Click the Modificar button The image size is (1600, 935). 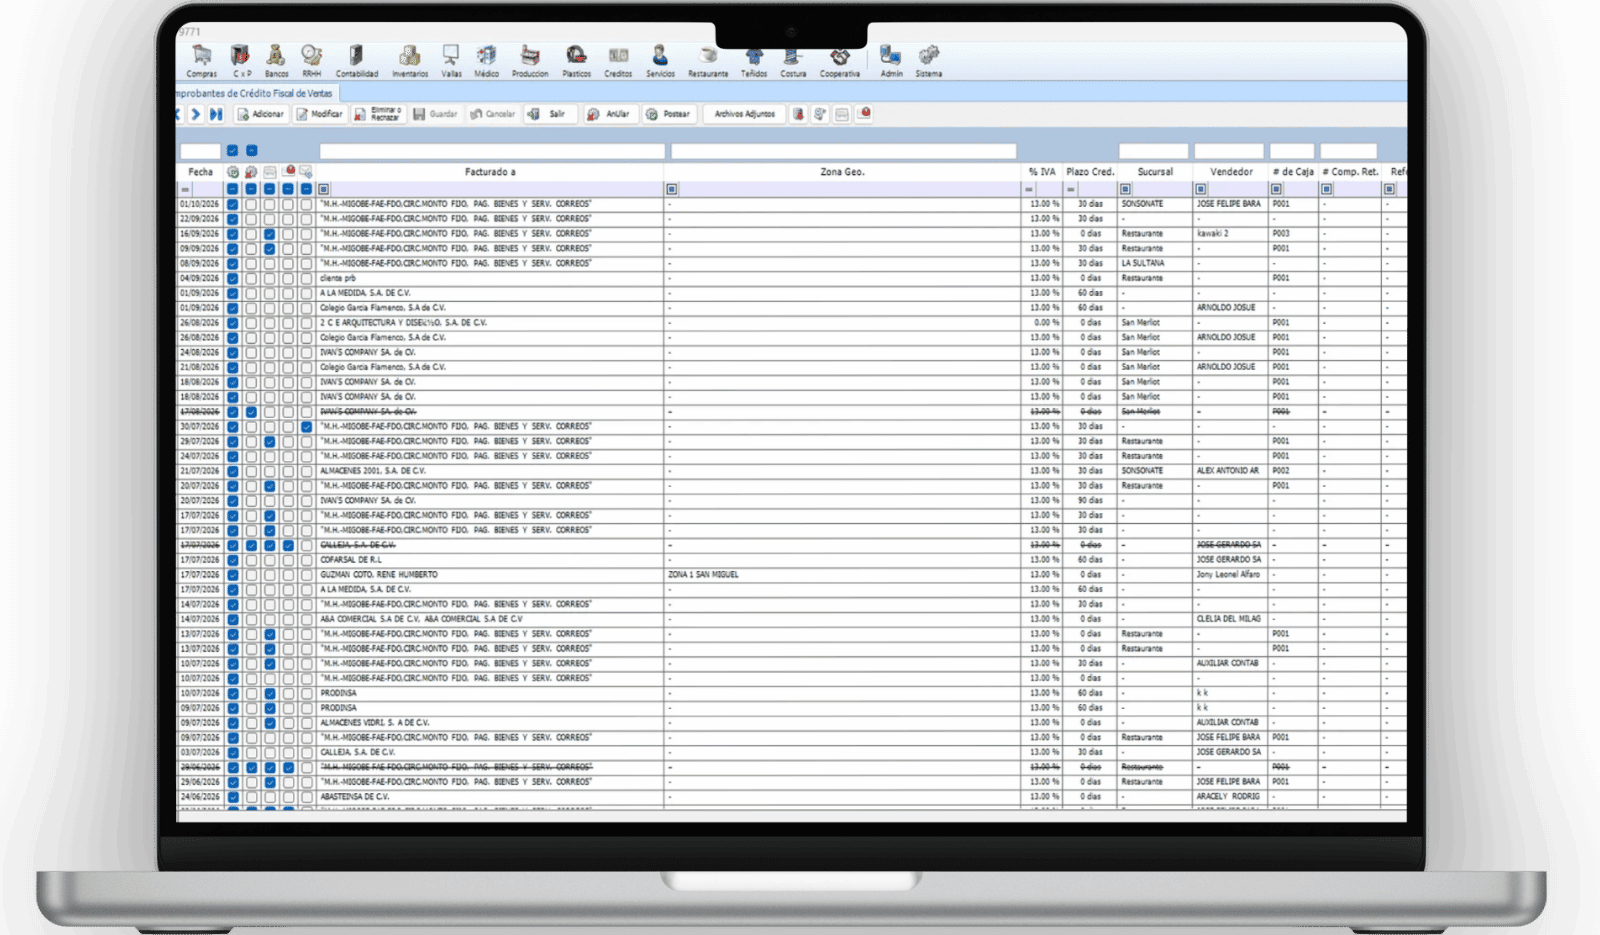click(x=320, y=114)
